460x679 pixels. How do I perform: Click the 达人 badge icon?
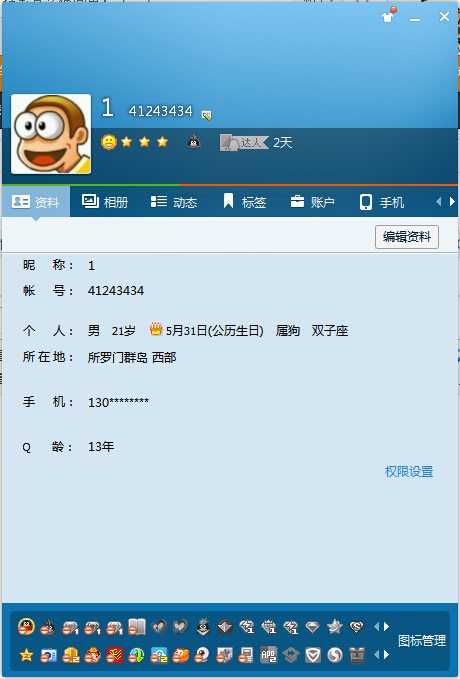point(244,142)
